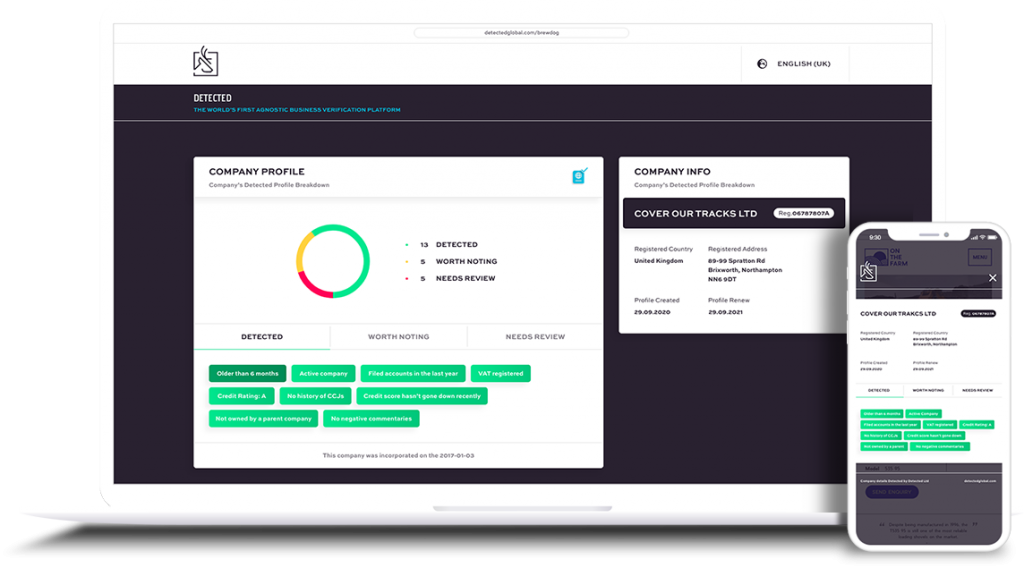
Task: Click Profile Created date '29.09.2020' on laptop
Action: point(652,312)
